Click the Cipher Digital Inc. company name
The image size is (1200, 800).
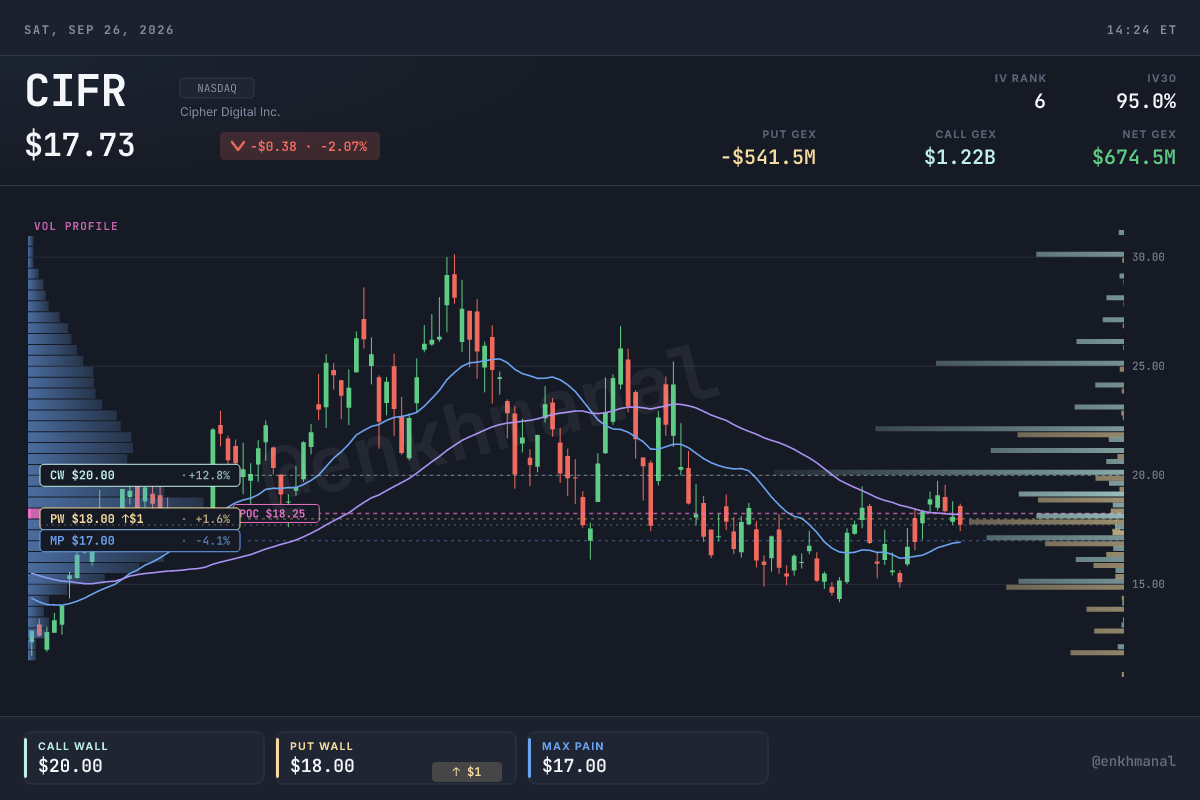pos(230,112)
